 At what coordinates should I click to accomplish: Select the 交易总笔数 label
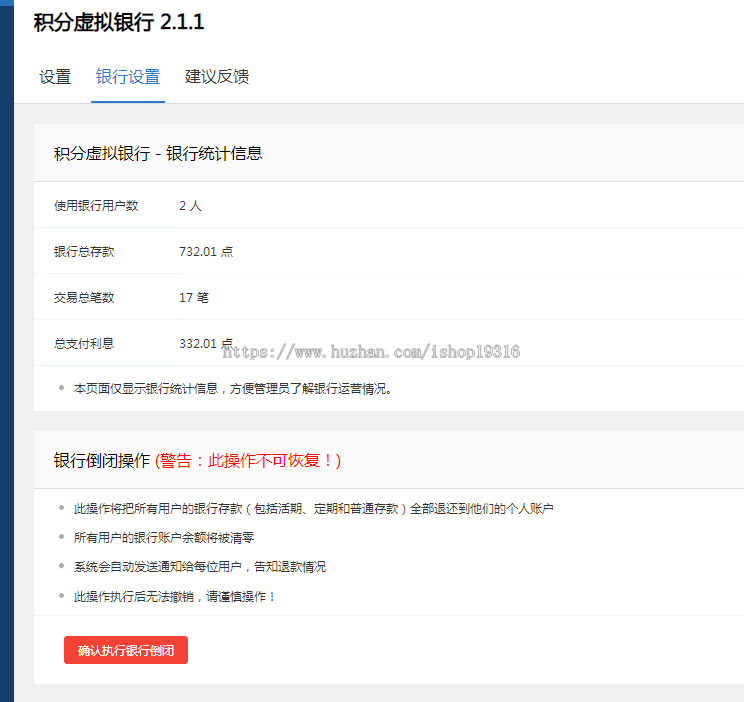84,298
